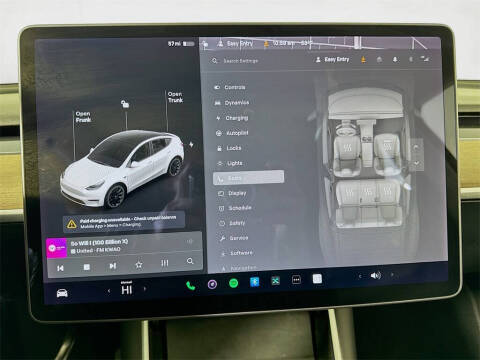Open the green Phone app
Image resolution: width=480 pixels, height=360 pixels.
(x=190, y=285)
